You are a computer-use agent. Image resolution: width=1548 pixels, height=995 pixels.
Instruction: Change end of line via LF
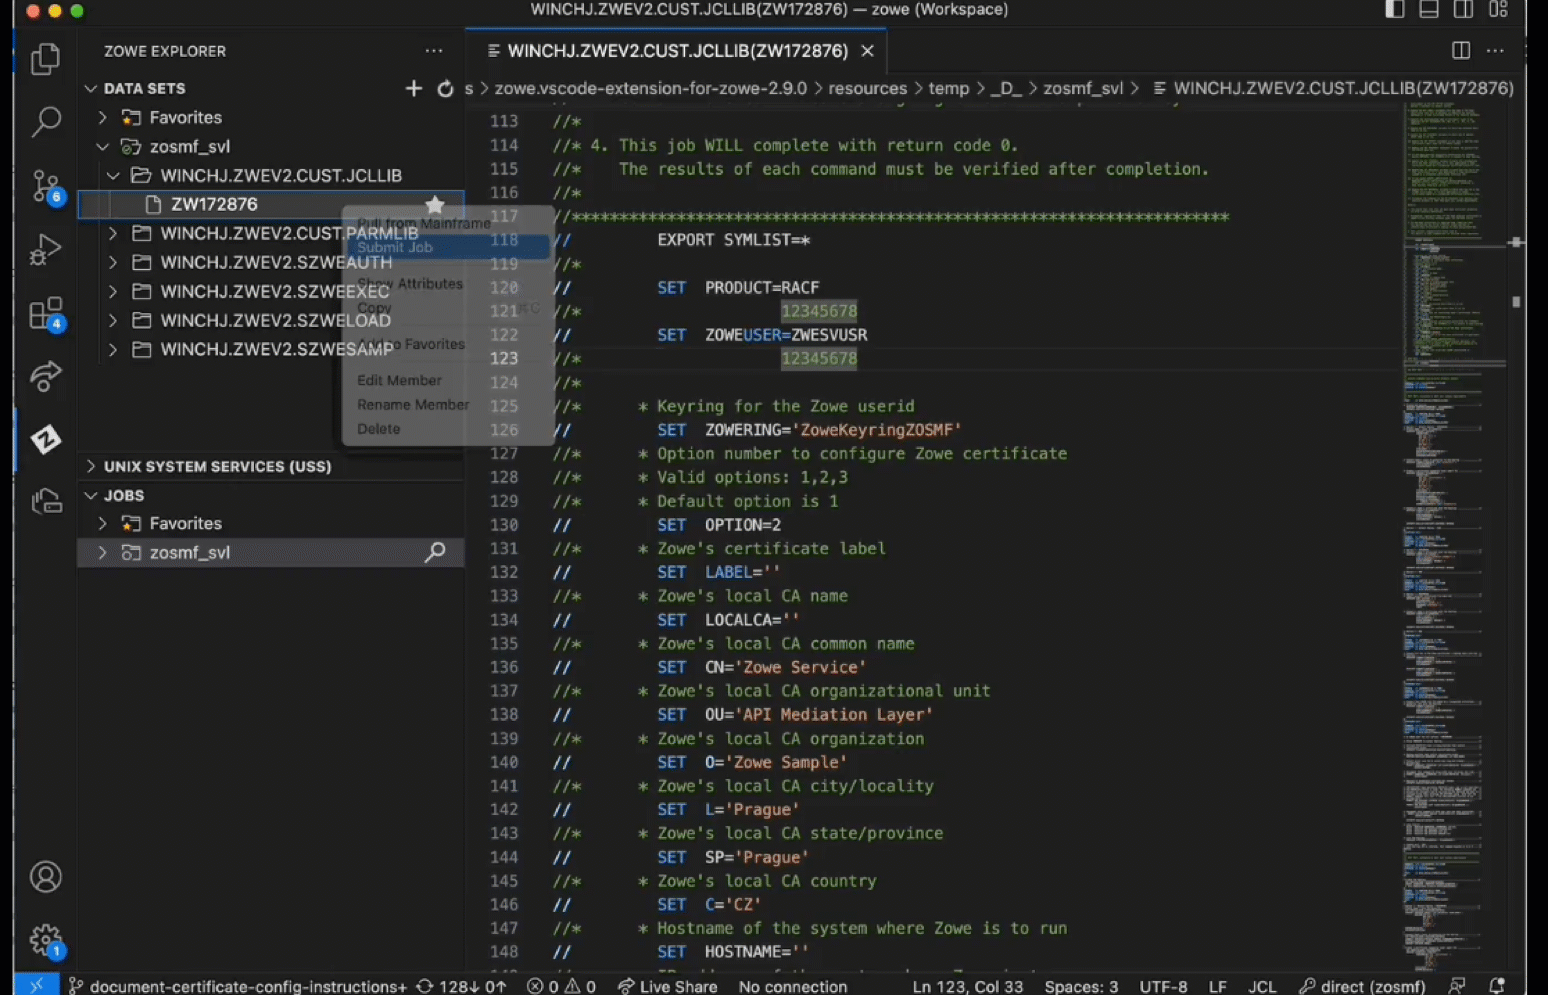[x=1217, y=986]
